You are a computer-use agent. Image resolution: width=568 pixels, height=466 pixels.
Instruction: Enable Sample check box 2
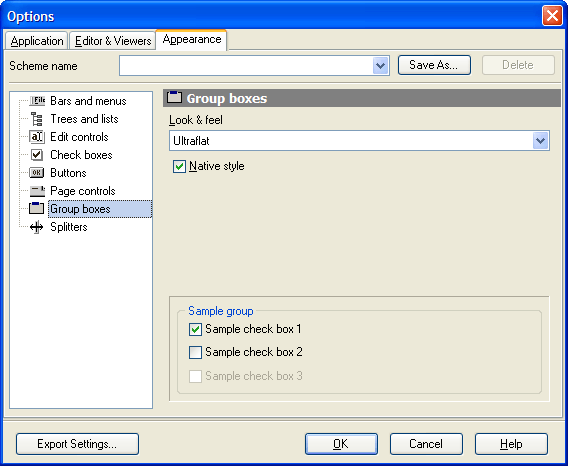tap(195, 352)
